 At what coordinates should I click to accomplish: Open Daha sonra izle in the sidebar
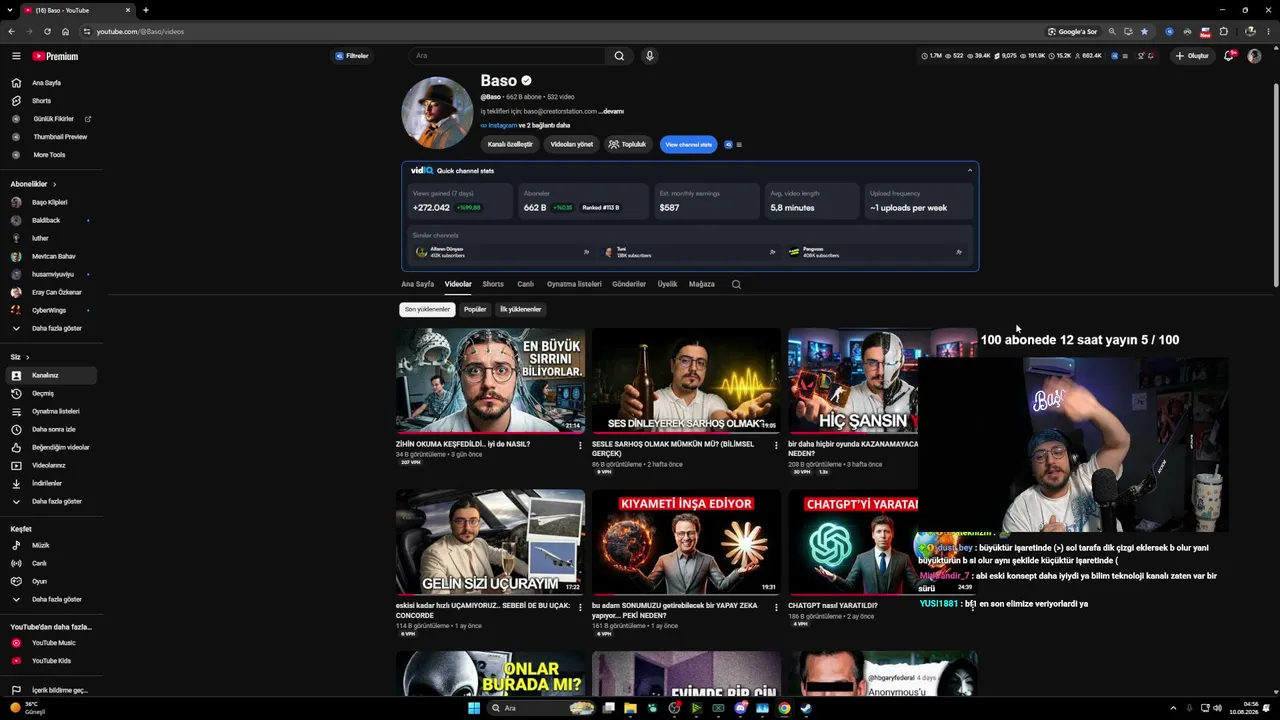[51, 429]
